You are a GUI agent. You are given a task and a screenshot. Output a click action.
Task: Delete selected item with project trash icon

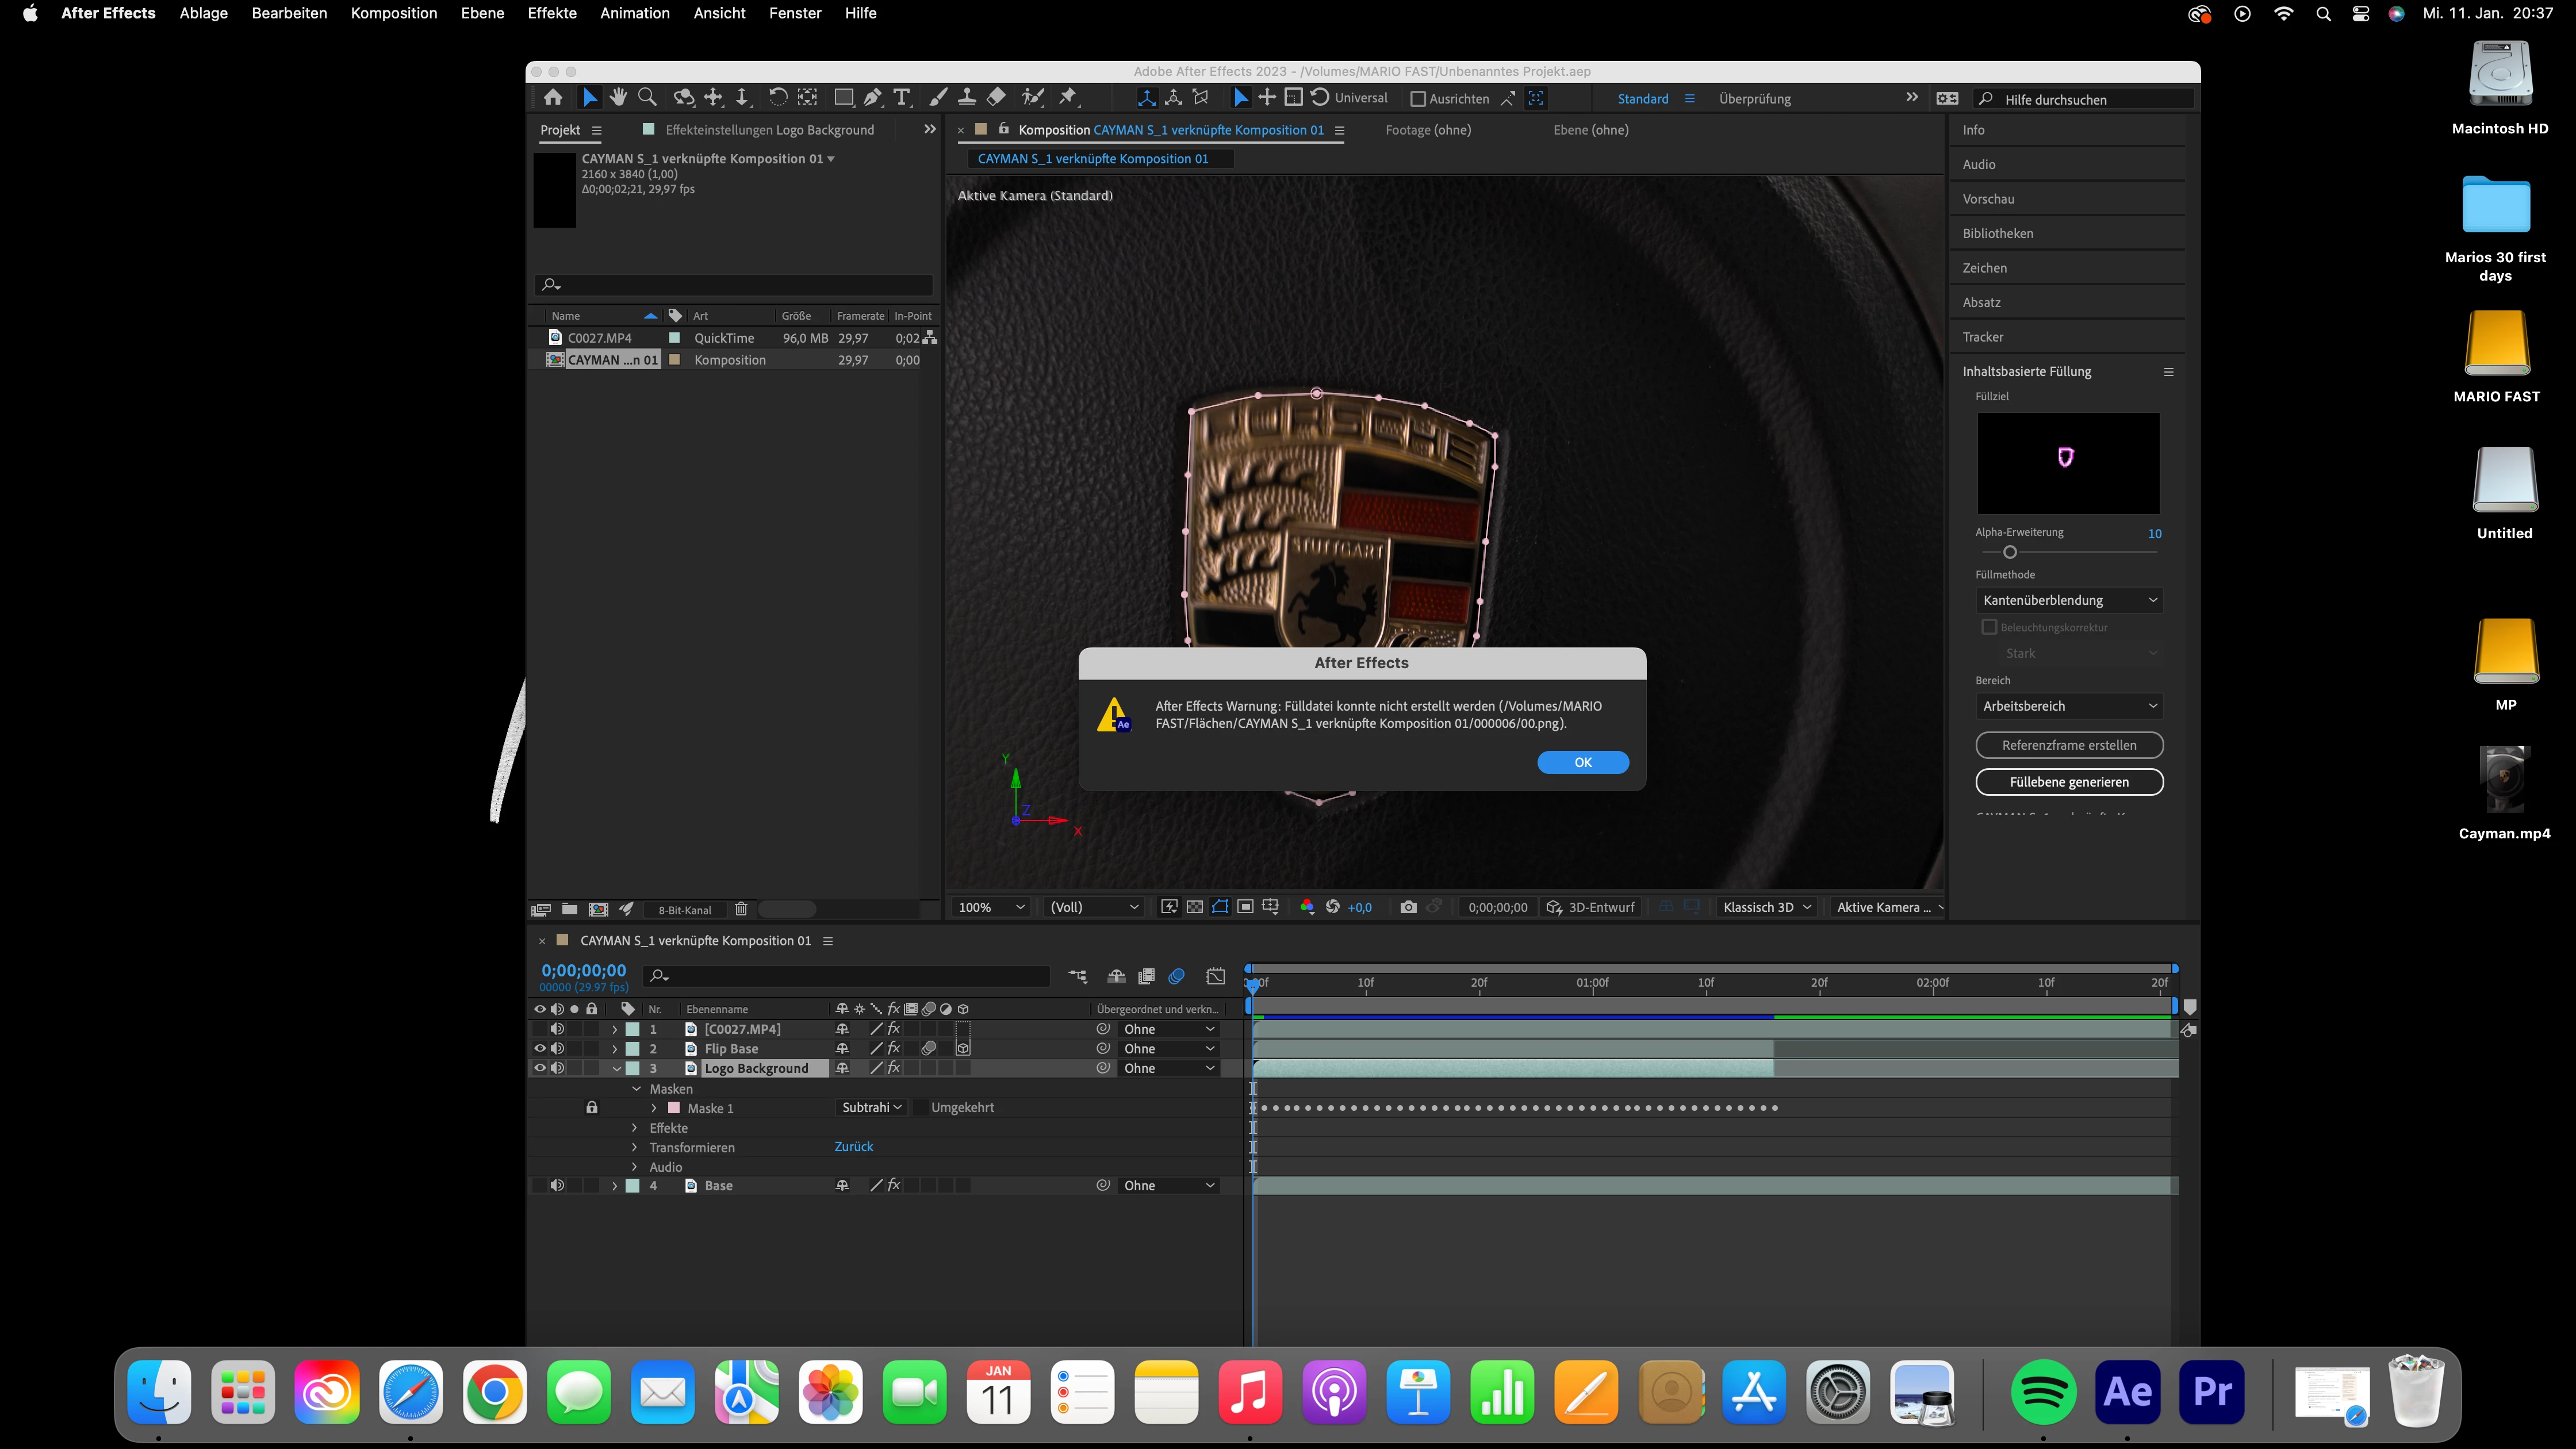[x=741, y=909]
